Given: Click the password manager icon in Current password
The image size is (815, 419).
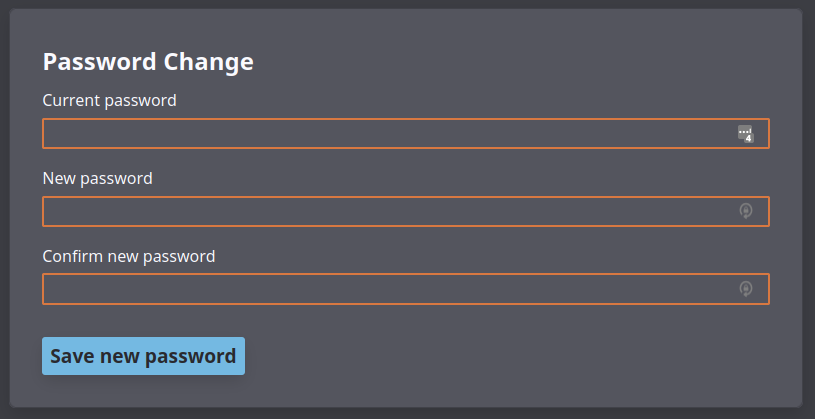Looking at the screenshot, I should tap(745, 134).
